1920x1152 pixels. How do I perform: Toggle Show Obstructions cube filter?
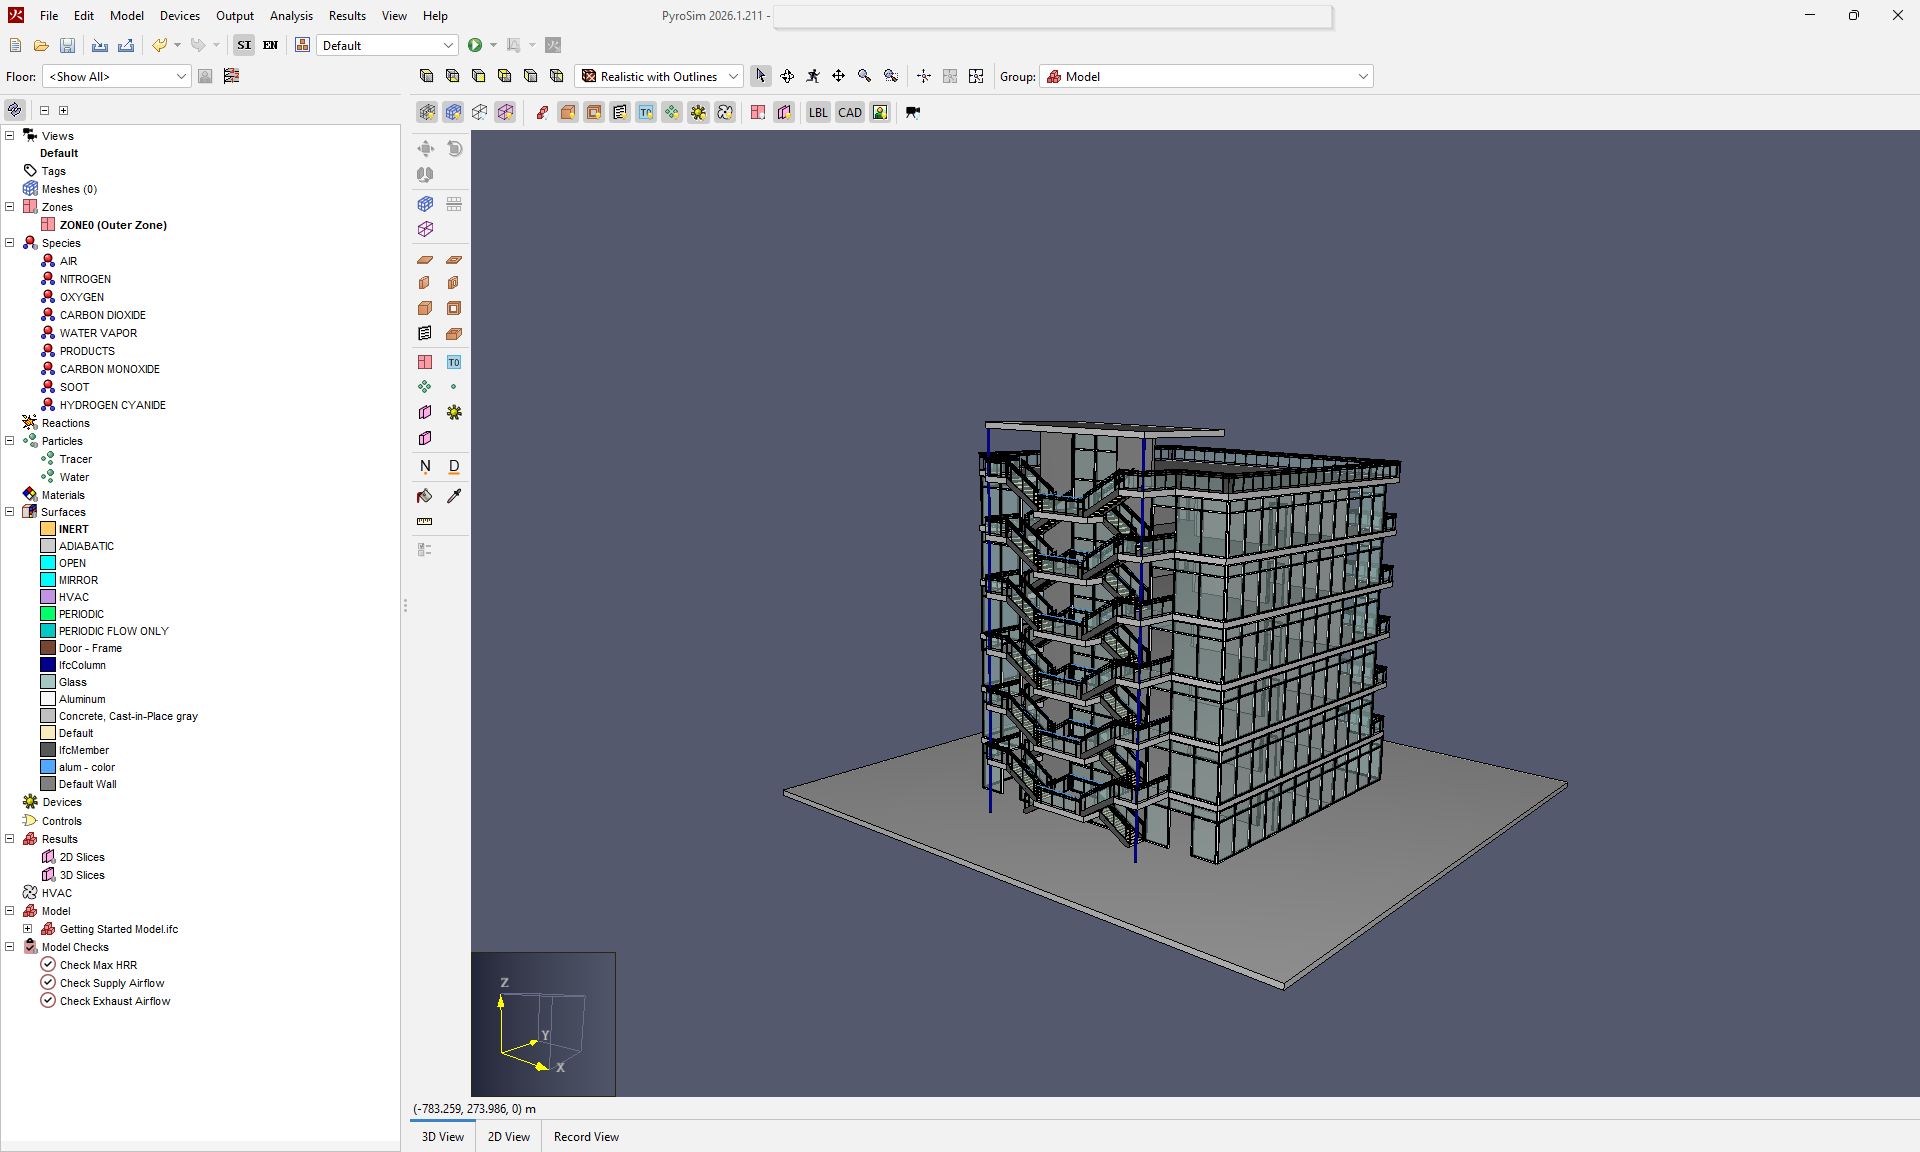pos(568,112)
